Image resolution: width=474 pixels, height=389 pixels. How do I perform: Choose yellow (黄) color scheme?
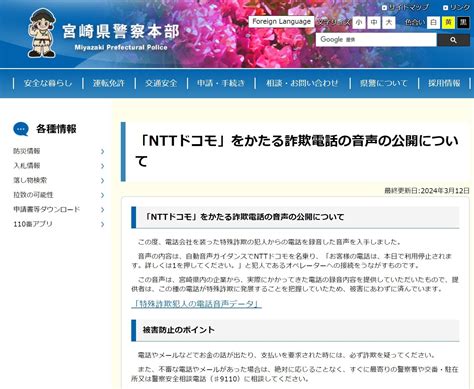coord(448,22)
